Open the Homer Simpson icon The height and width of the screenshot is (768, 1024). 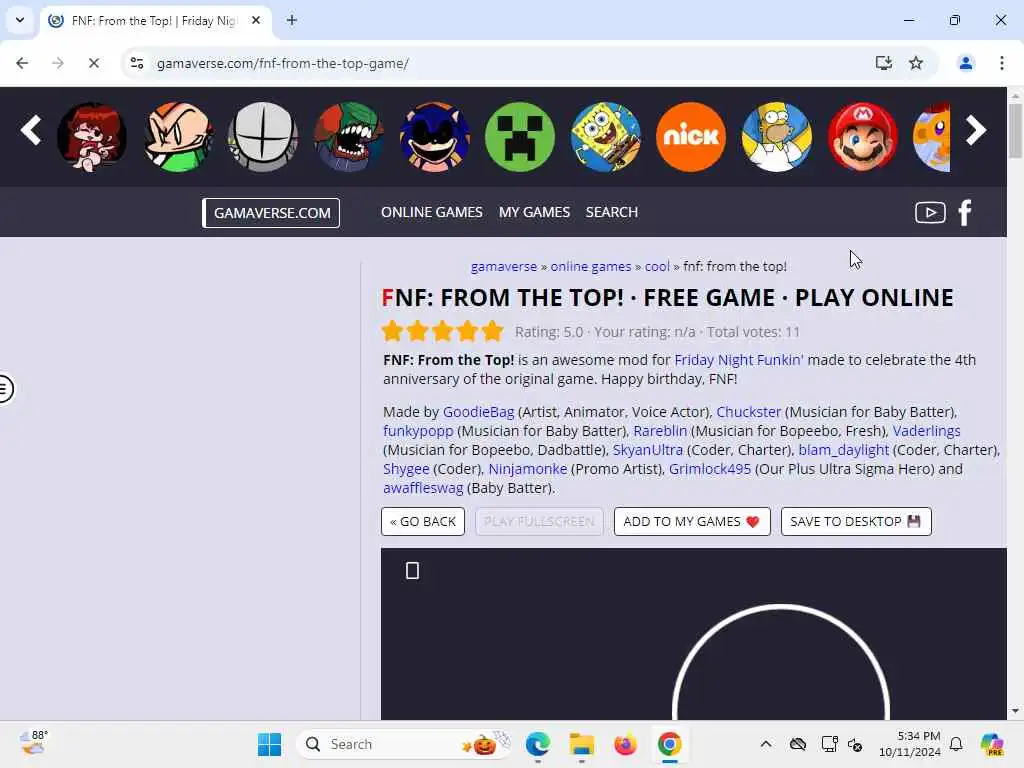point(776,137)
